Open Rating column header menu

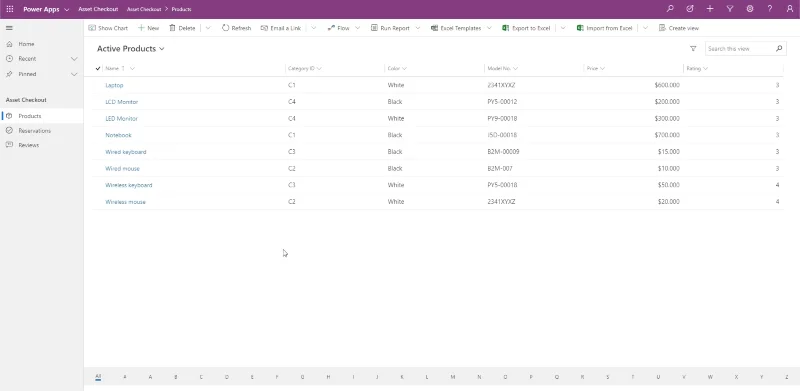tap(697, 68)
